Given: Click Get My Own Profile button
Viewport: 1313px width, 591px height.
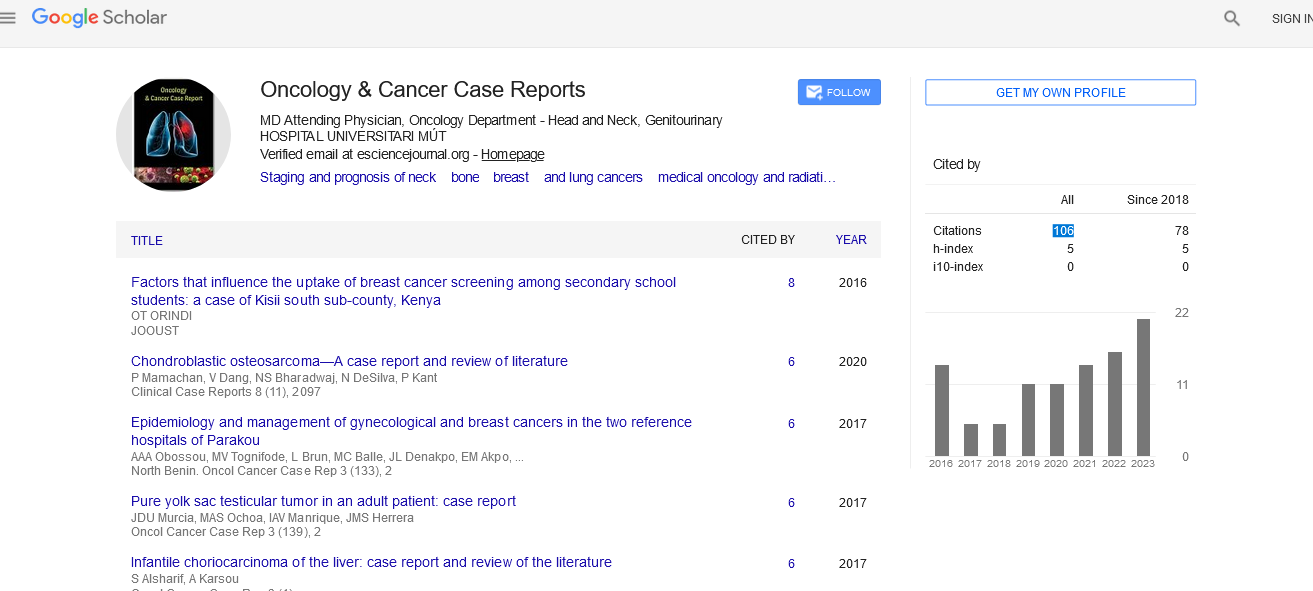Looking at the screenshot, I should tap(1060, 92).
